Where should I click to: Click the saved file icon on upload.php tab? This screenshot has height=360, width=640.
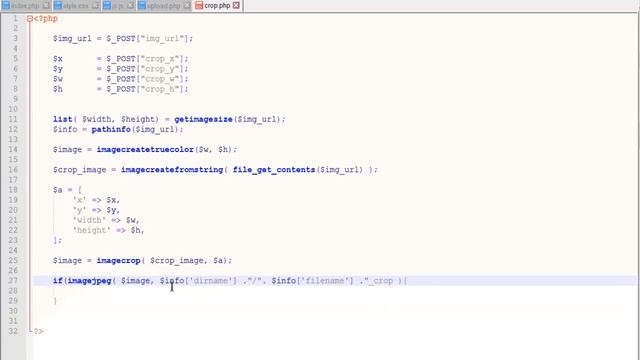pyautogui.click(x=142, y=6)
